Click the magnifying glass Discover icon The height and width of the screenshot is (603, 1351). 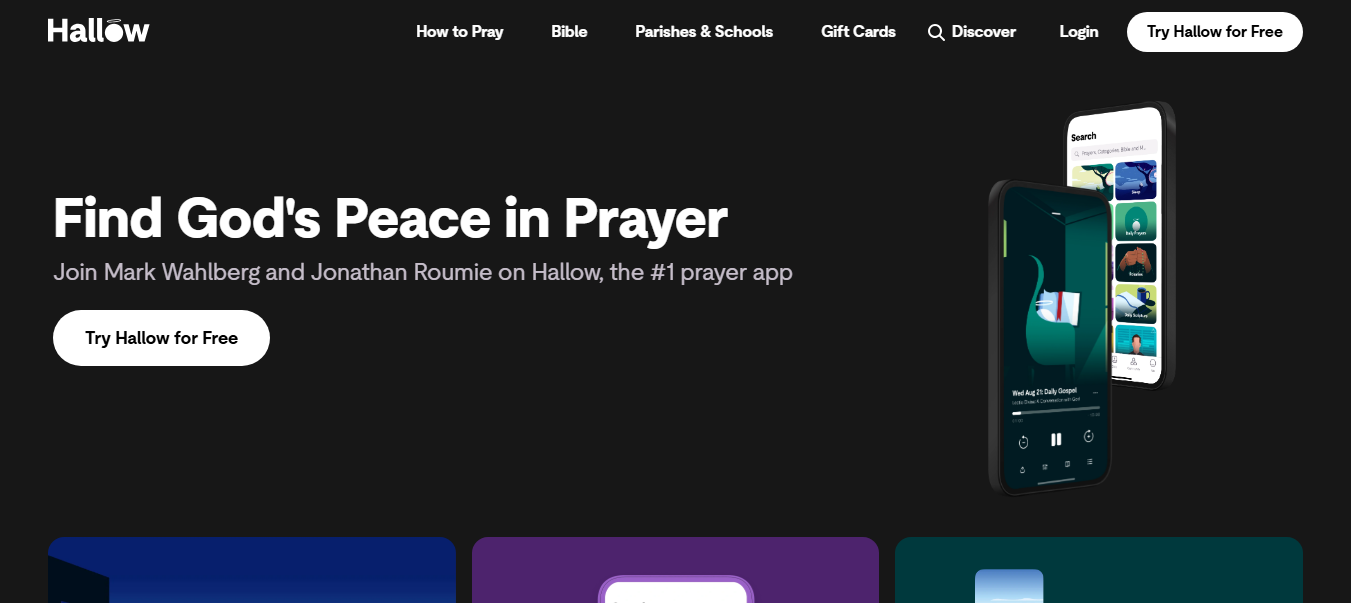tap(936, 32)
